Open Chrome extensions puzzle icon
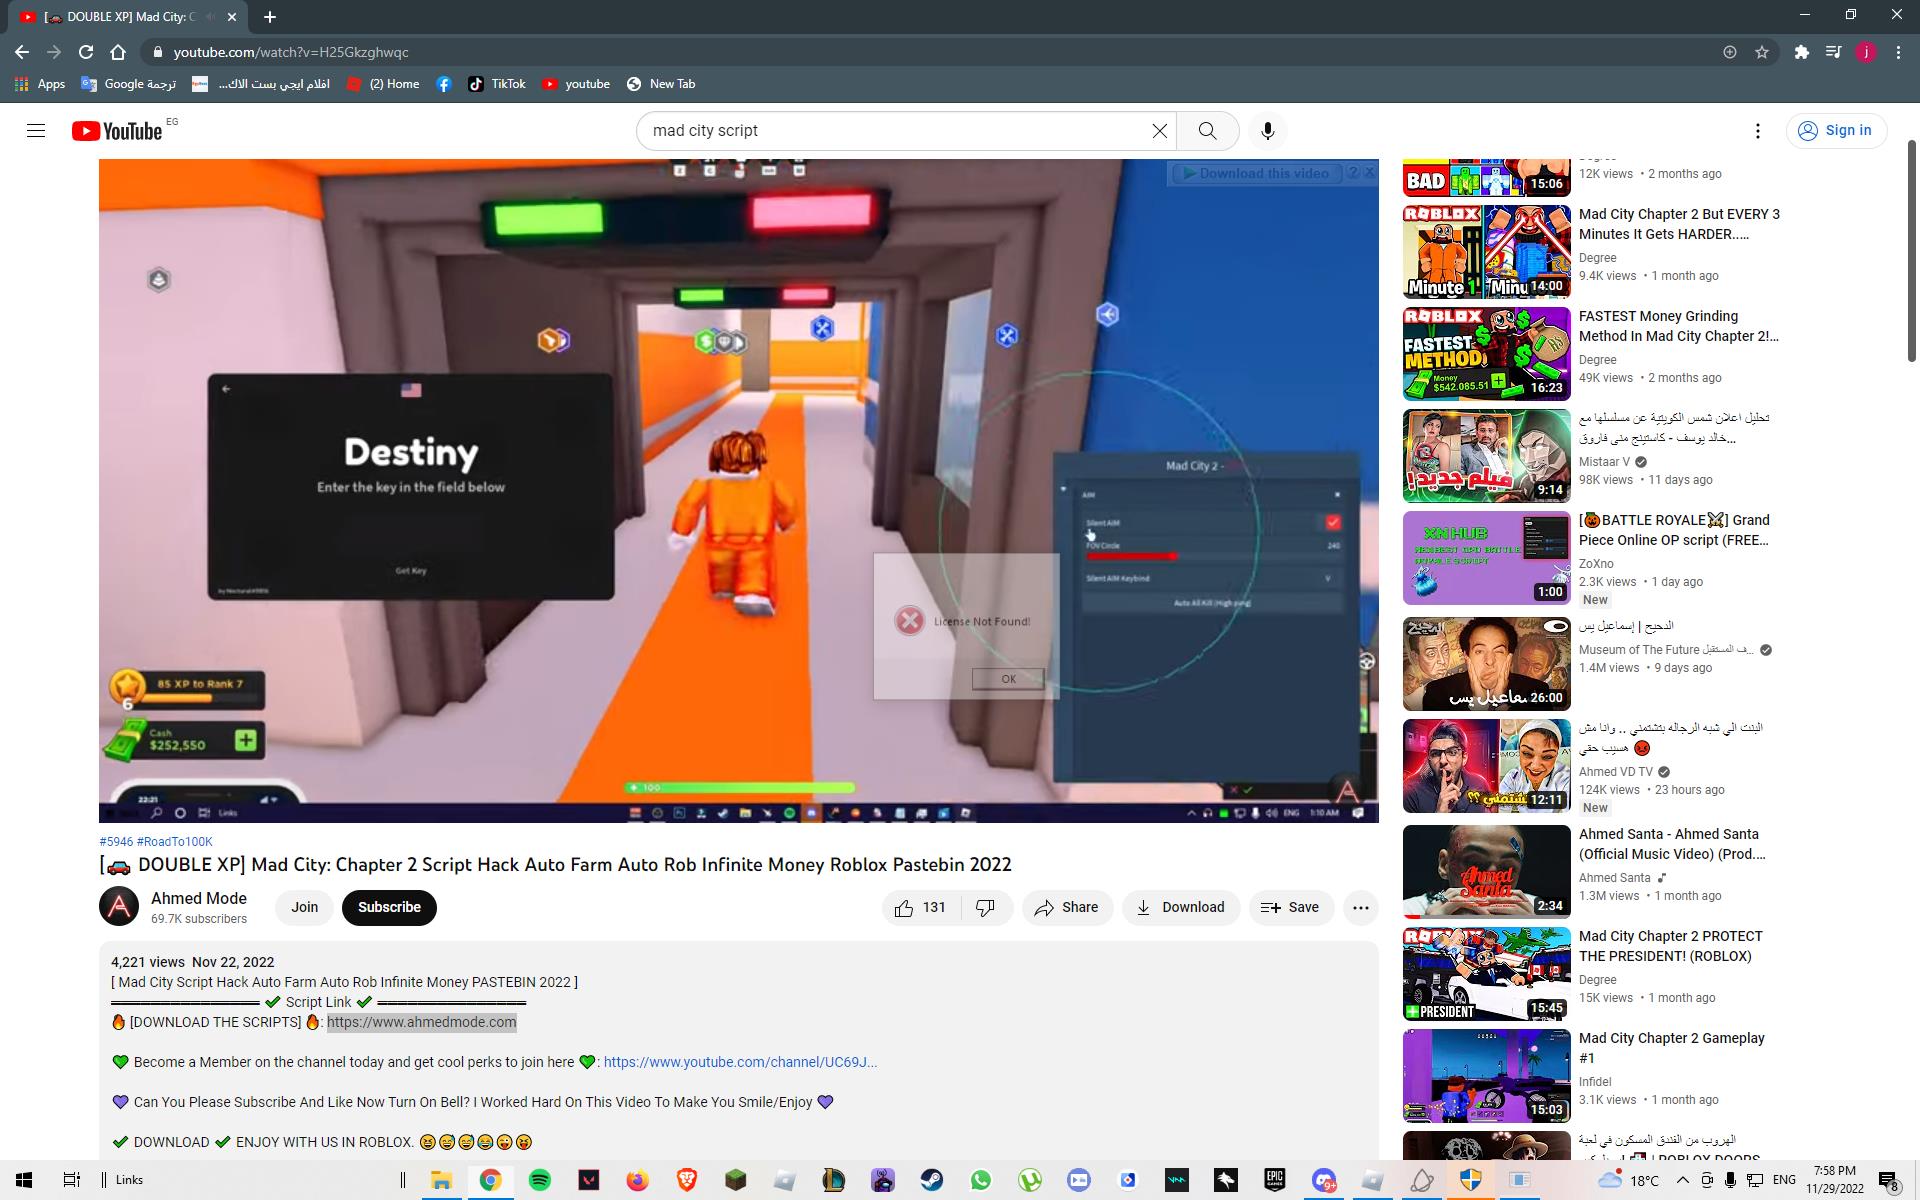The width and height of the screenshot is (1920, 1200). 1801,52
